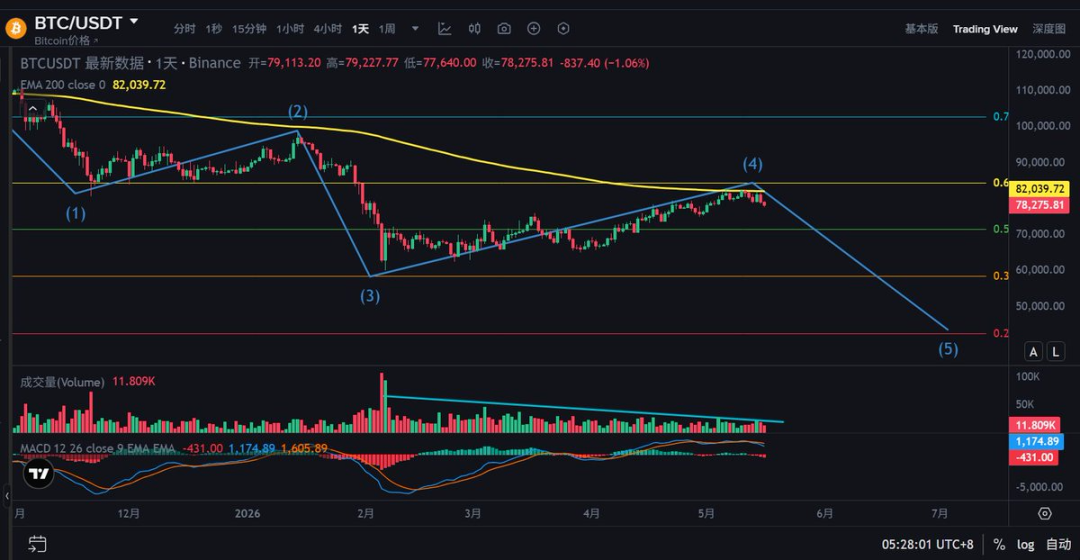
Task: Open chart settings hexagon icon in toolbar
Action: pos(563,29)
